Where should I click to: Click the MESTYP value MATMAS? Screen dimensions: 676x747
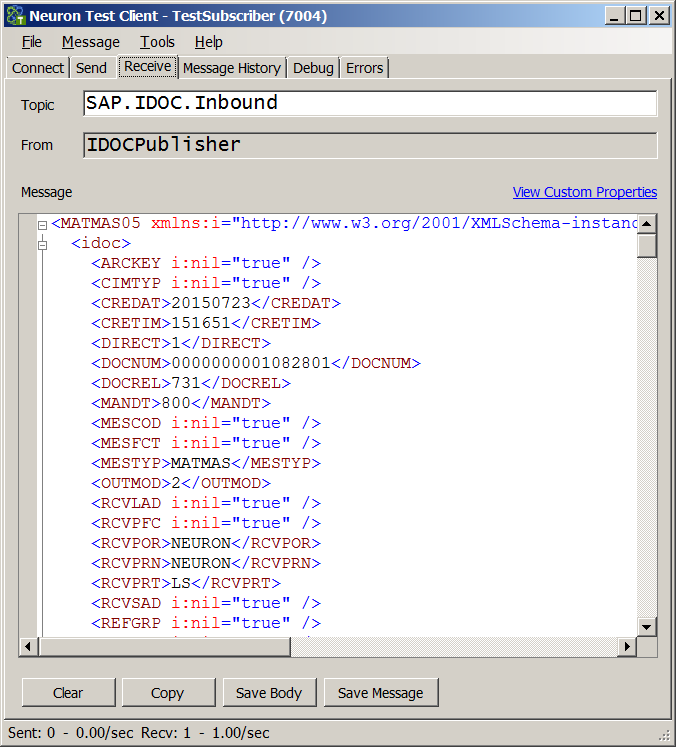201,463
